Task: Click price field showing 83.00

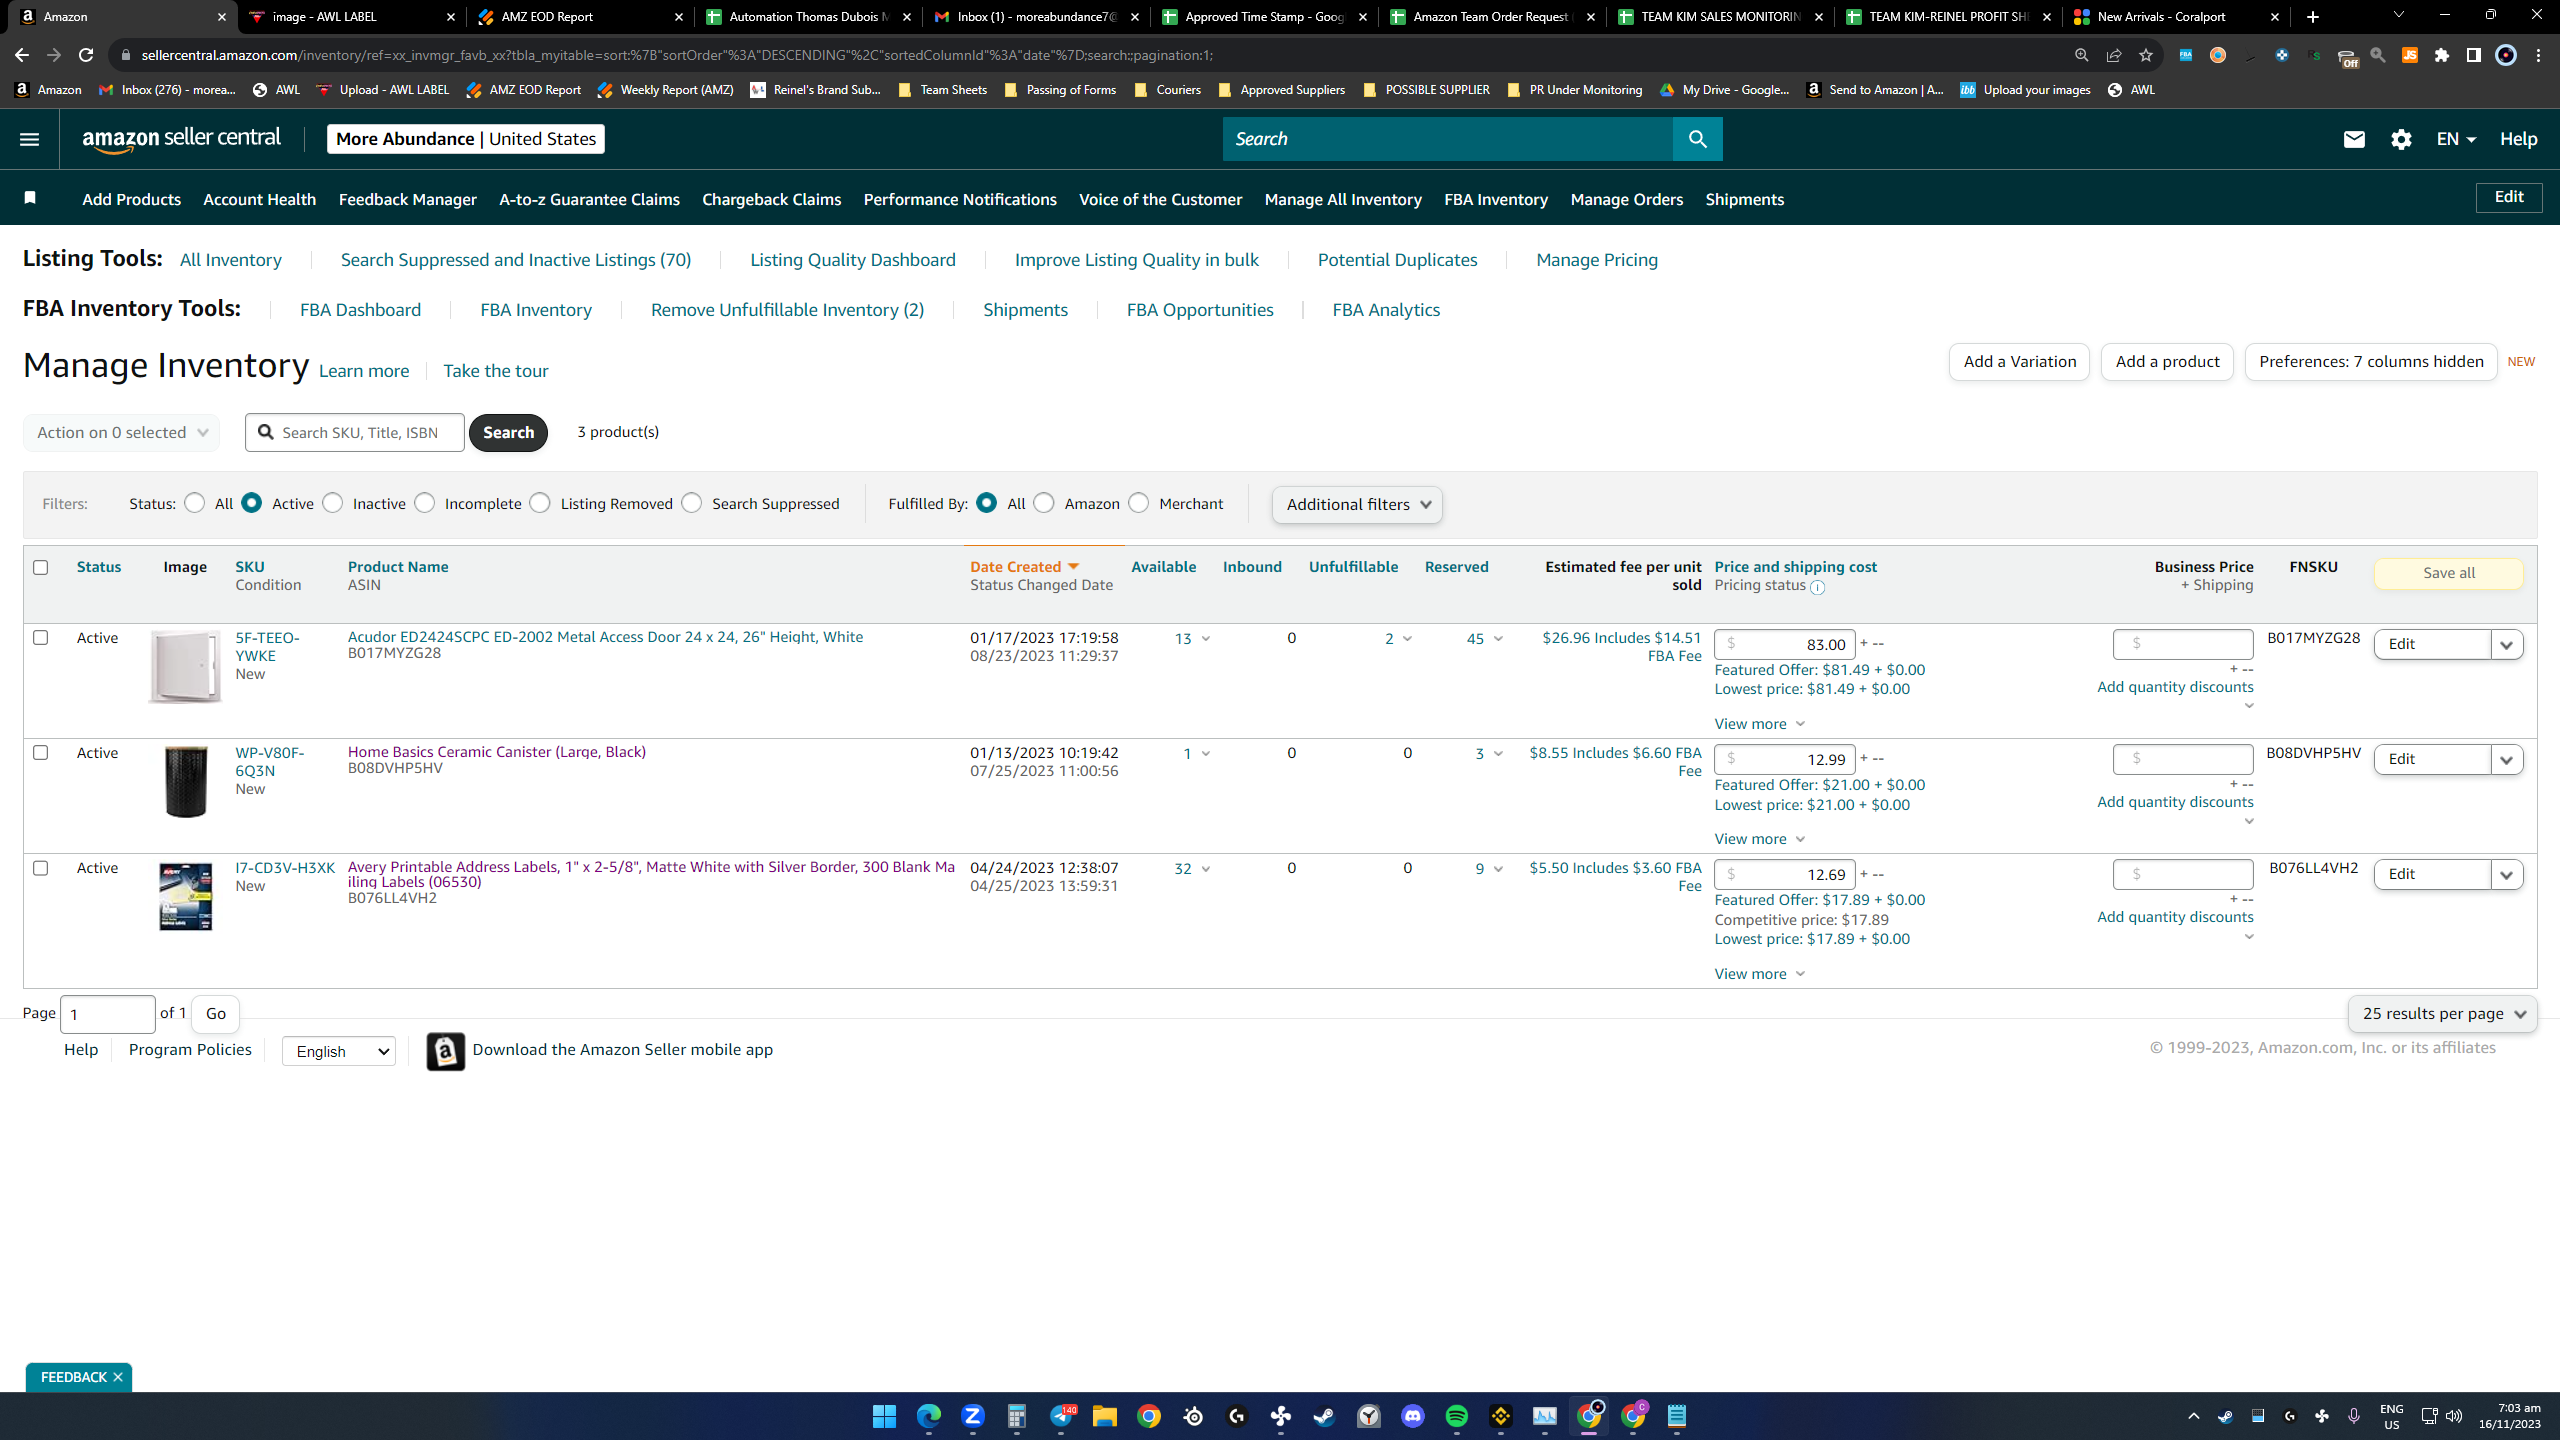Action: 1785,644
